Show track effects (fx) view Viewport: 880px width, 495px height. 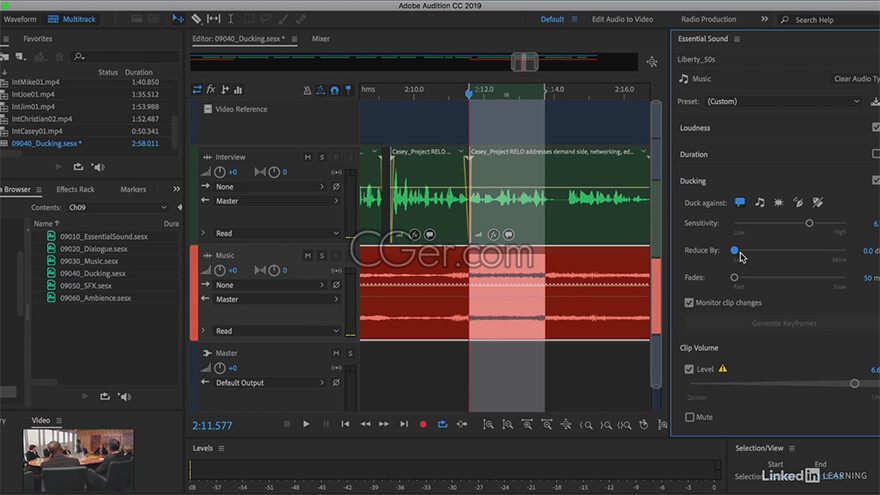point(211,90)
